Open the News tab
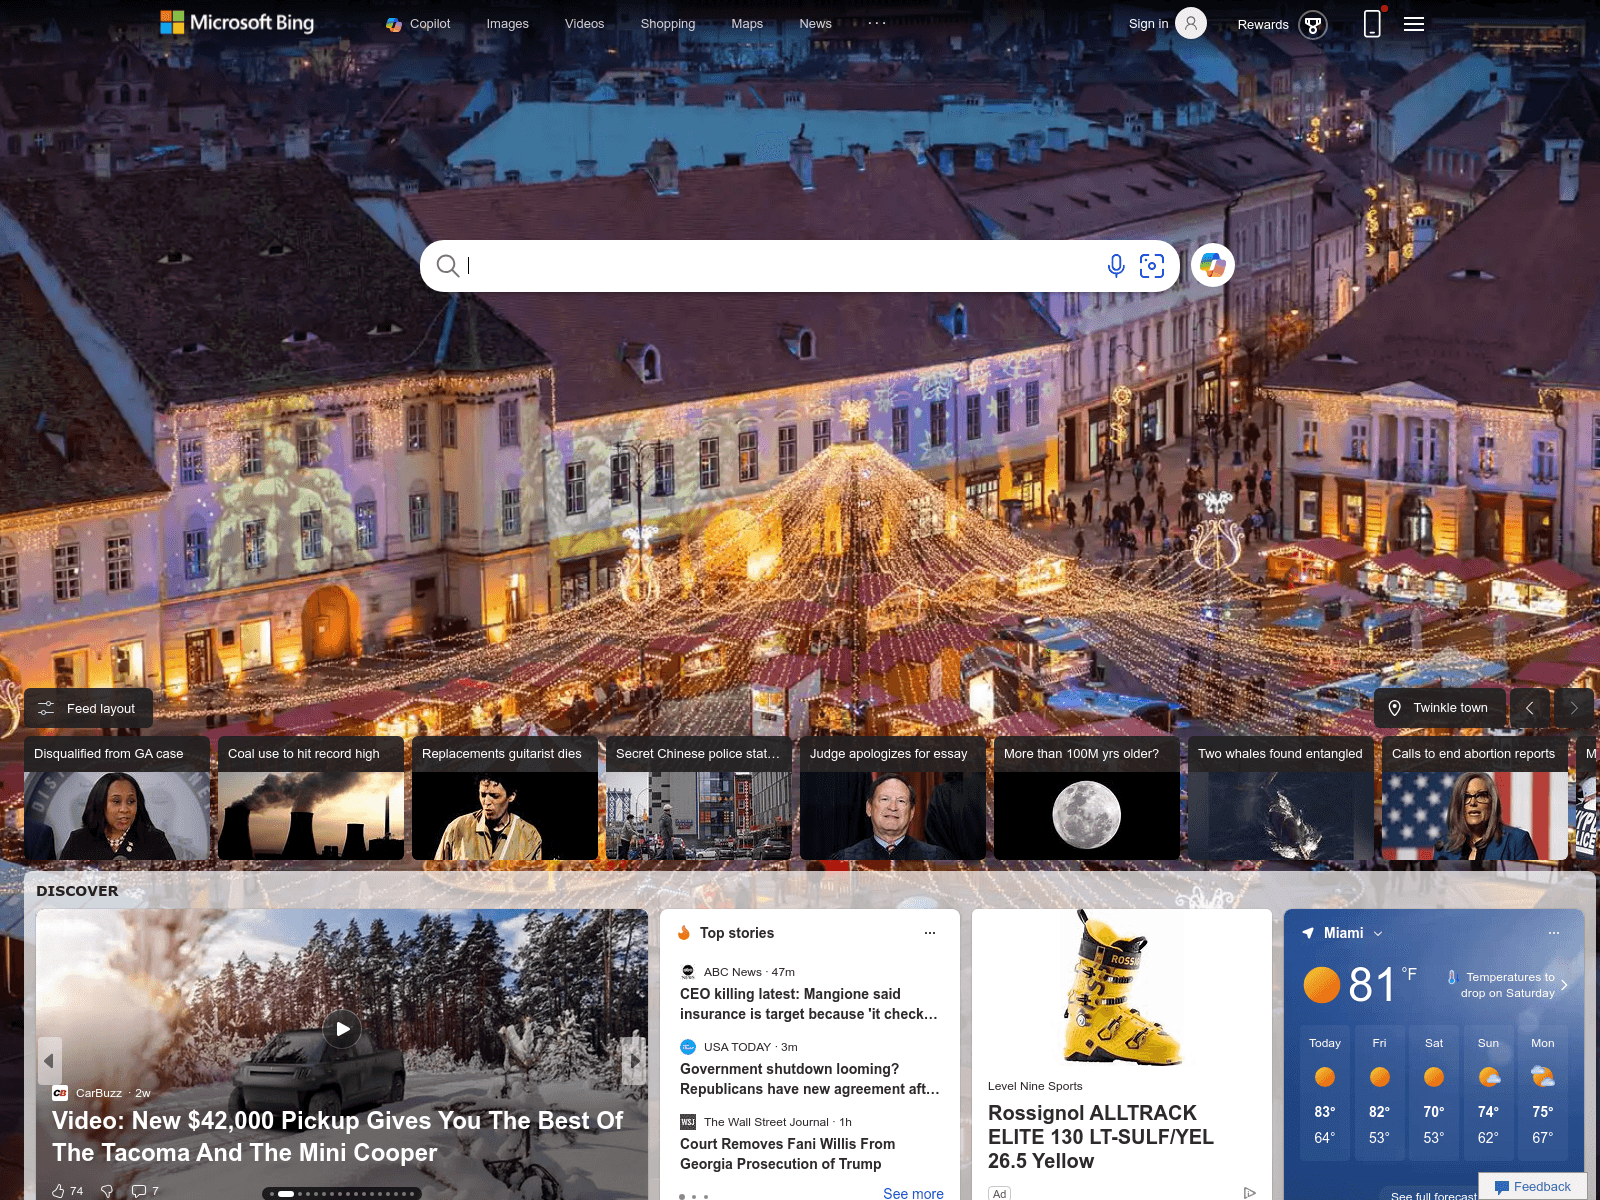The image size is (1600, 1200). [815, 24]
